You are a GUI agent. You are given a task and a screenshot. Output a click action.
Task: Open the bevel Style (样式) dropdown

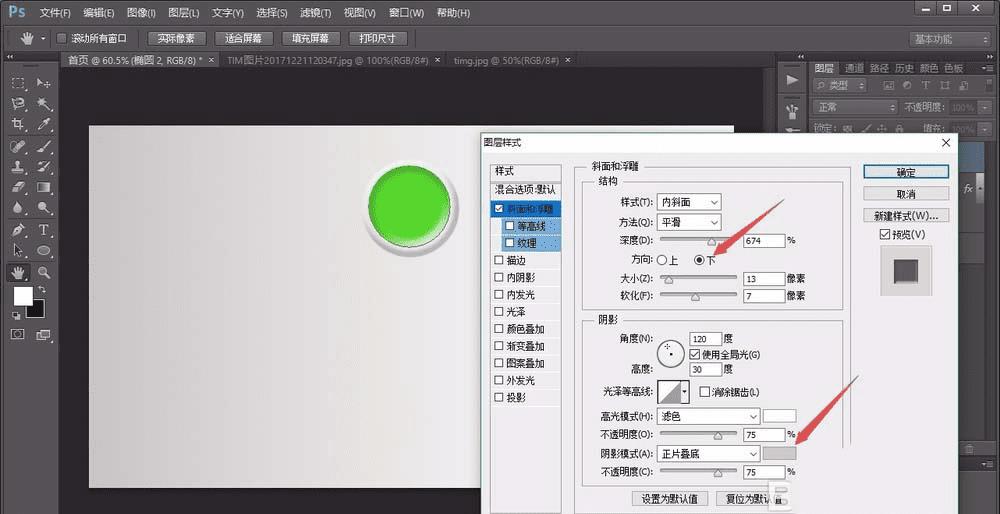tap(689, 202)
